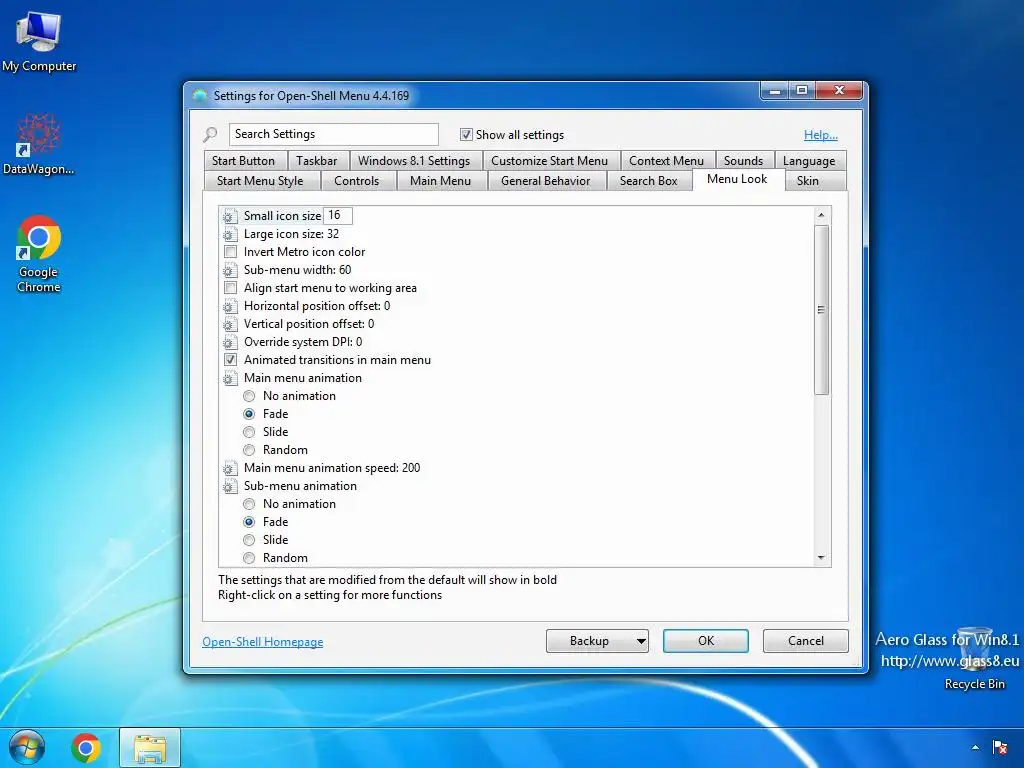Screen dimensions: 1024x768
Task: Click the gear icon next to Small icon size
Action: [229, 216]
